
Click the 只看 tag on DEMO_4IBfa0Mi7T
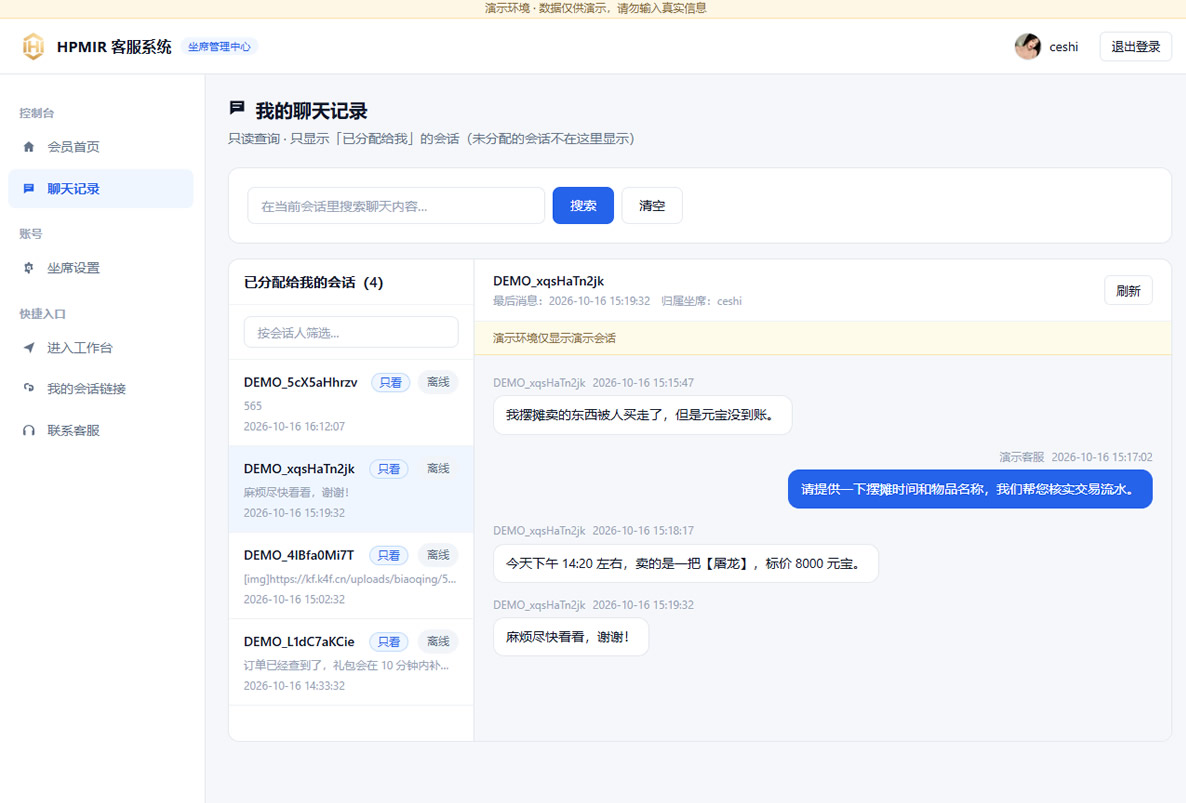pyautogui.click(x=389, y=555)
